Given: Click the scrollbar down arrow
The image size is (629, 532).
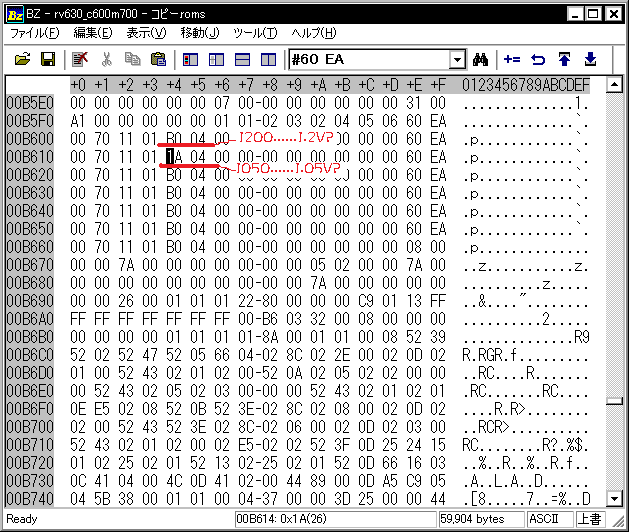Looking at the screenshot, I should pos(614,499).
